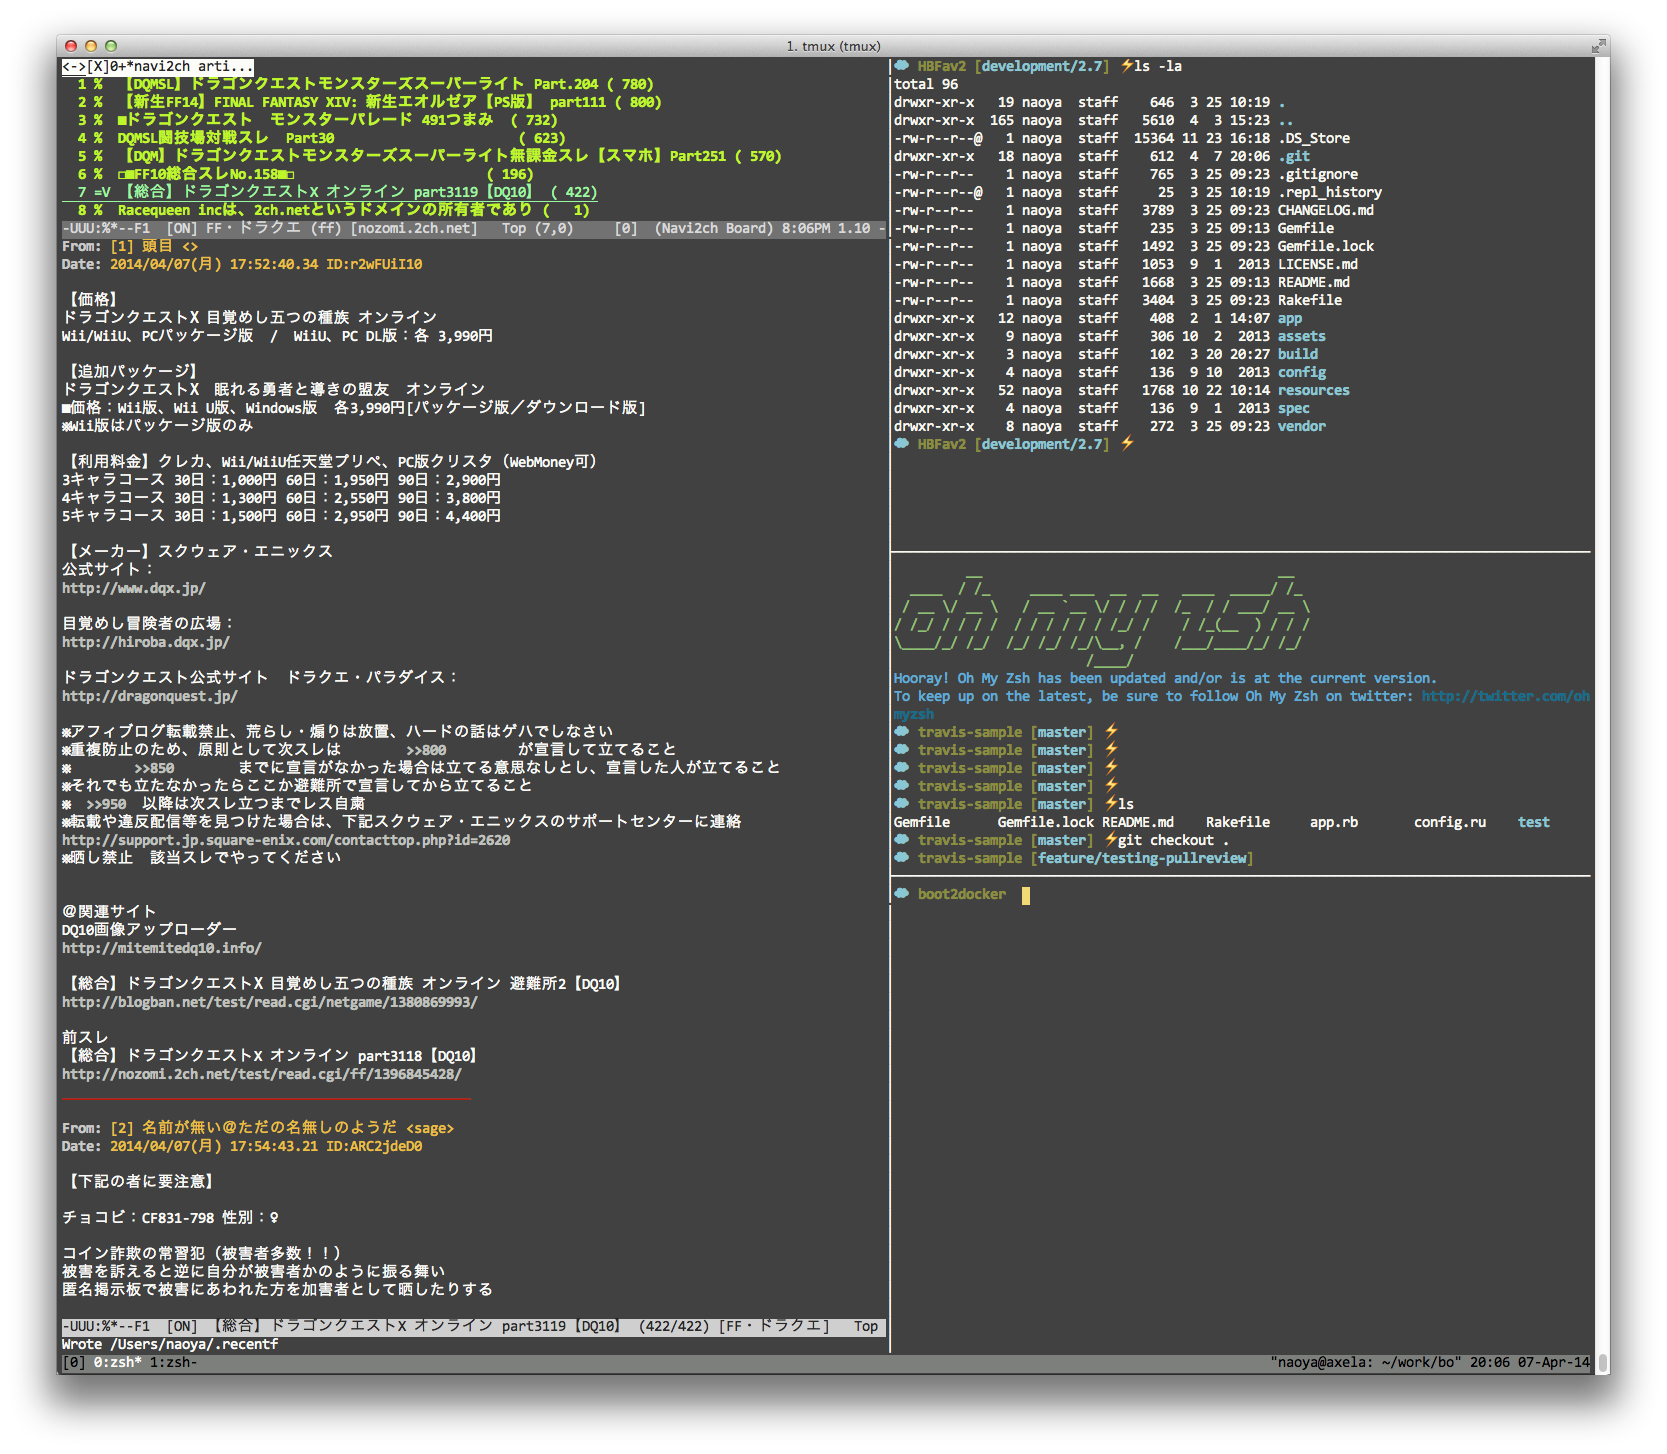The height and width of the screenshot is (1454, 1667).
Task: Click the [feature/testing-pullreview] branch prompt
Action: click(1142, 858)
